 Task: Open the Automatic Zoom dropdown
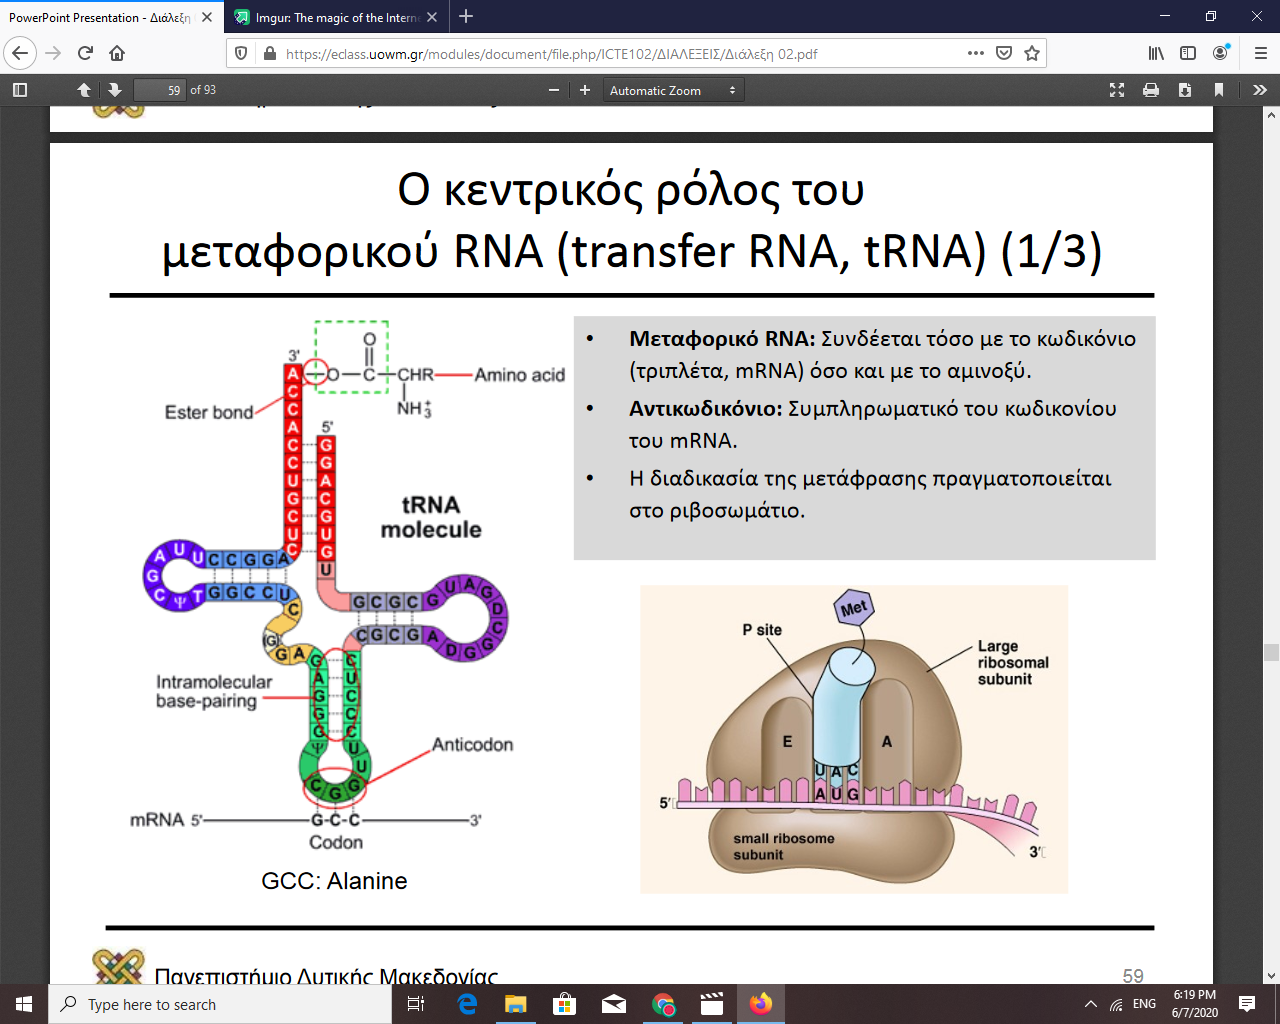tap(674, 90)
